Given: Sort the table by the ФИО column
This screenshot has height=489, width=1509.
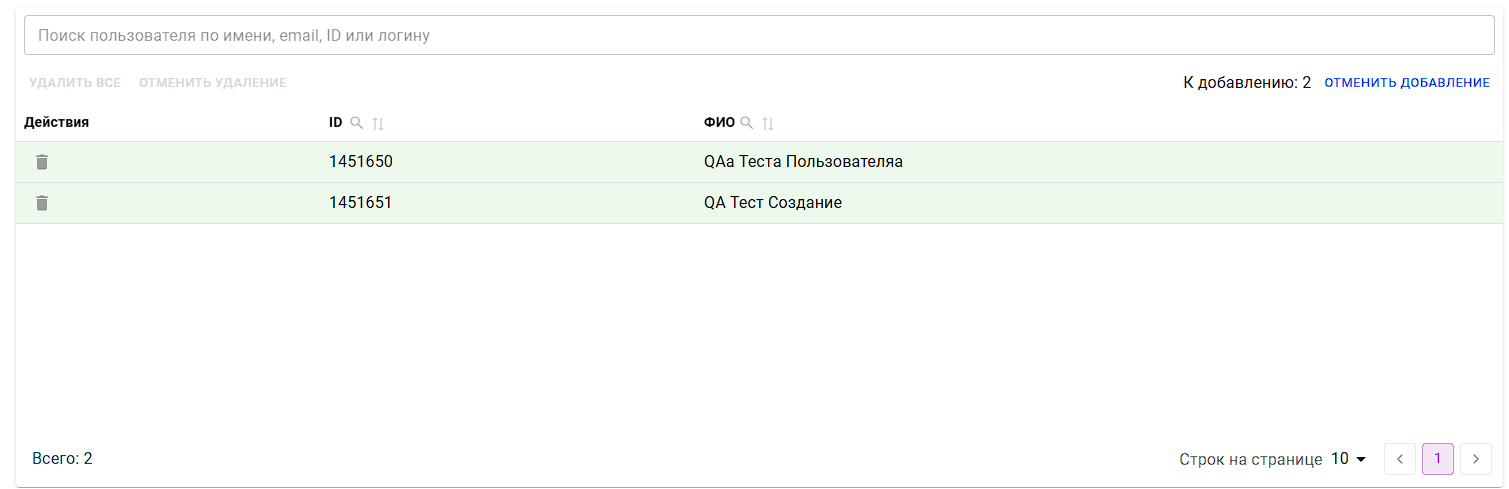Looking at the screenshot, I should pyautogui.click(x=768, y=123).
